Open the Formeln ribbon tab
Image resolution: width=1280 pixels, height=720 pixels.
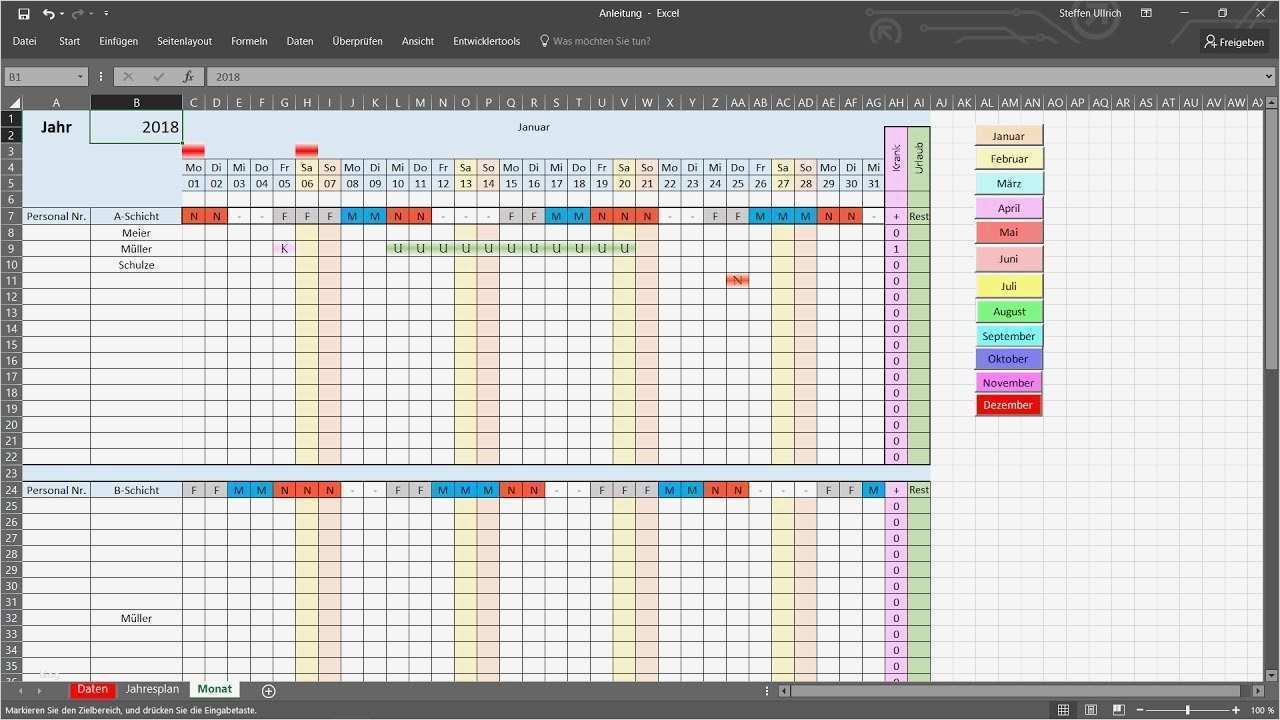[249, 42]
